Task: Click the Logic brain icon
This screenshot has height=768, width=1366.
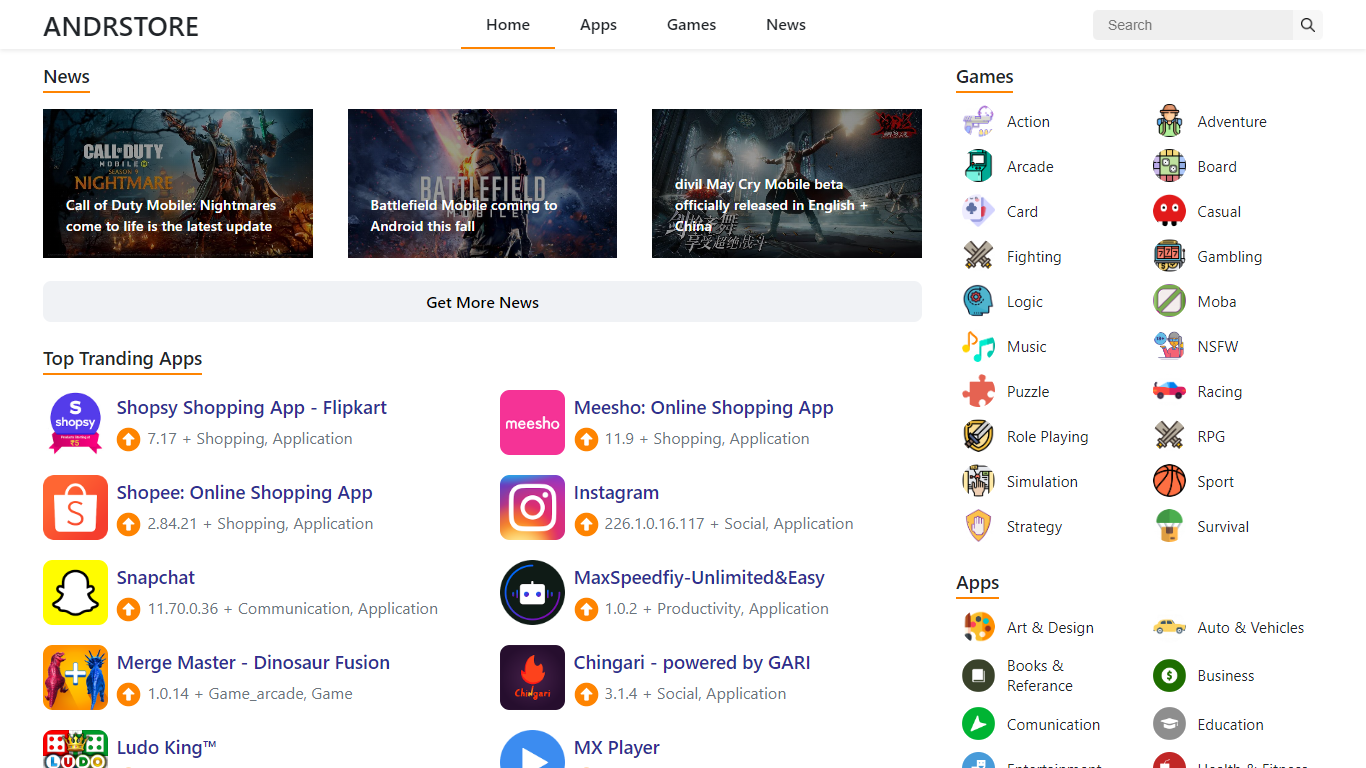Action: (978, 301)
